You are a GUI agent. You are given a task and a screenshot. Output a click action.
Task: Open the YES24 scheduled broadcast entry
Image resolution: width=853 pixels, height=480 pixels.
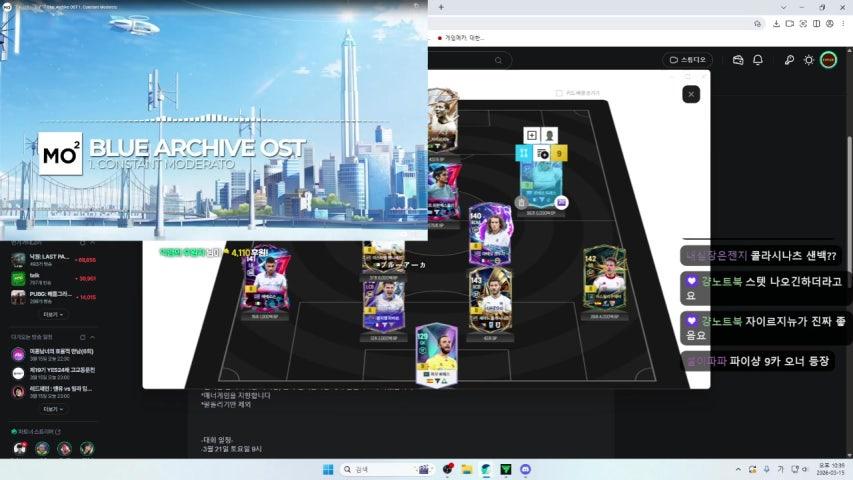tap(53, 373)
